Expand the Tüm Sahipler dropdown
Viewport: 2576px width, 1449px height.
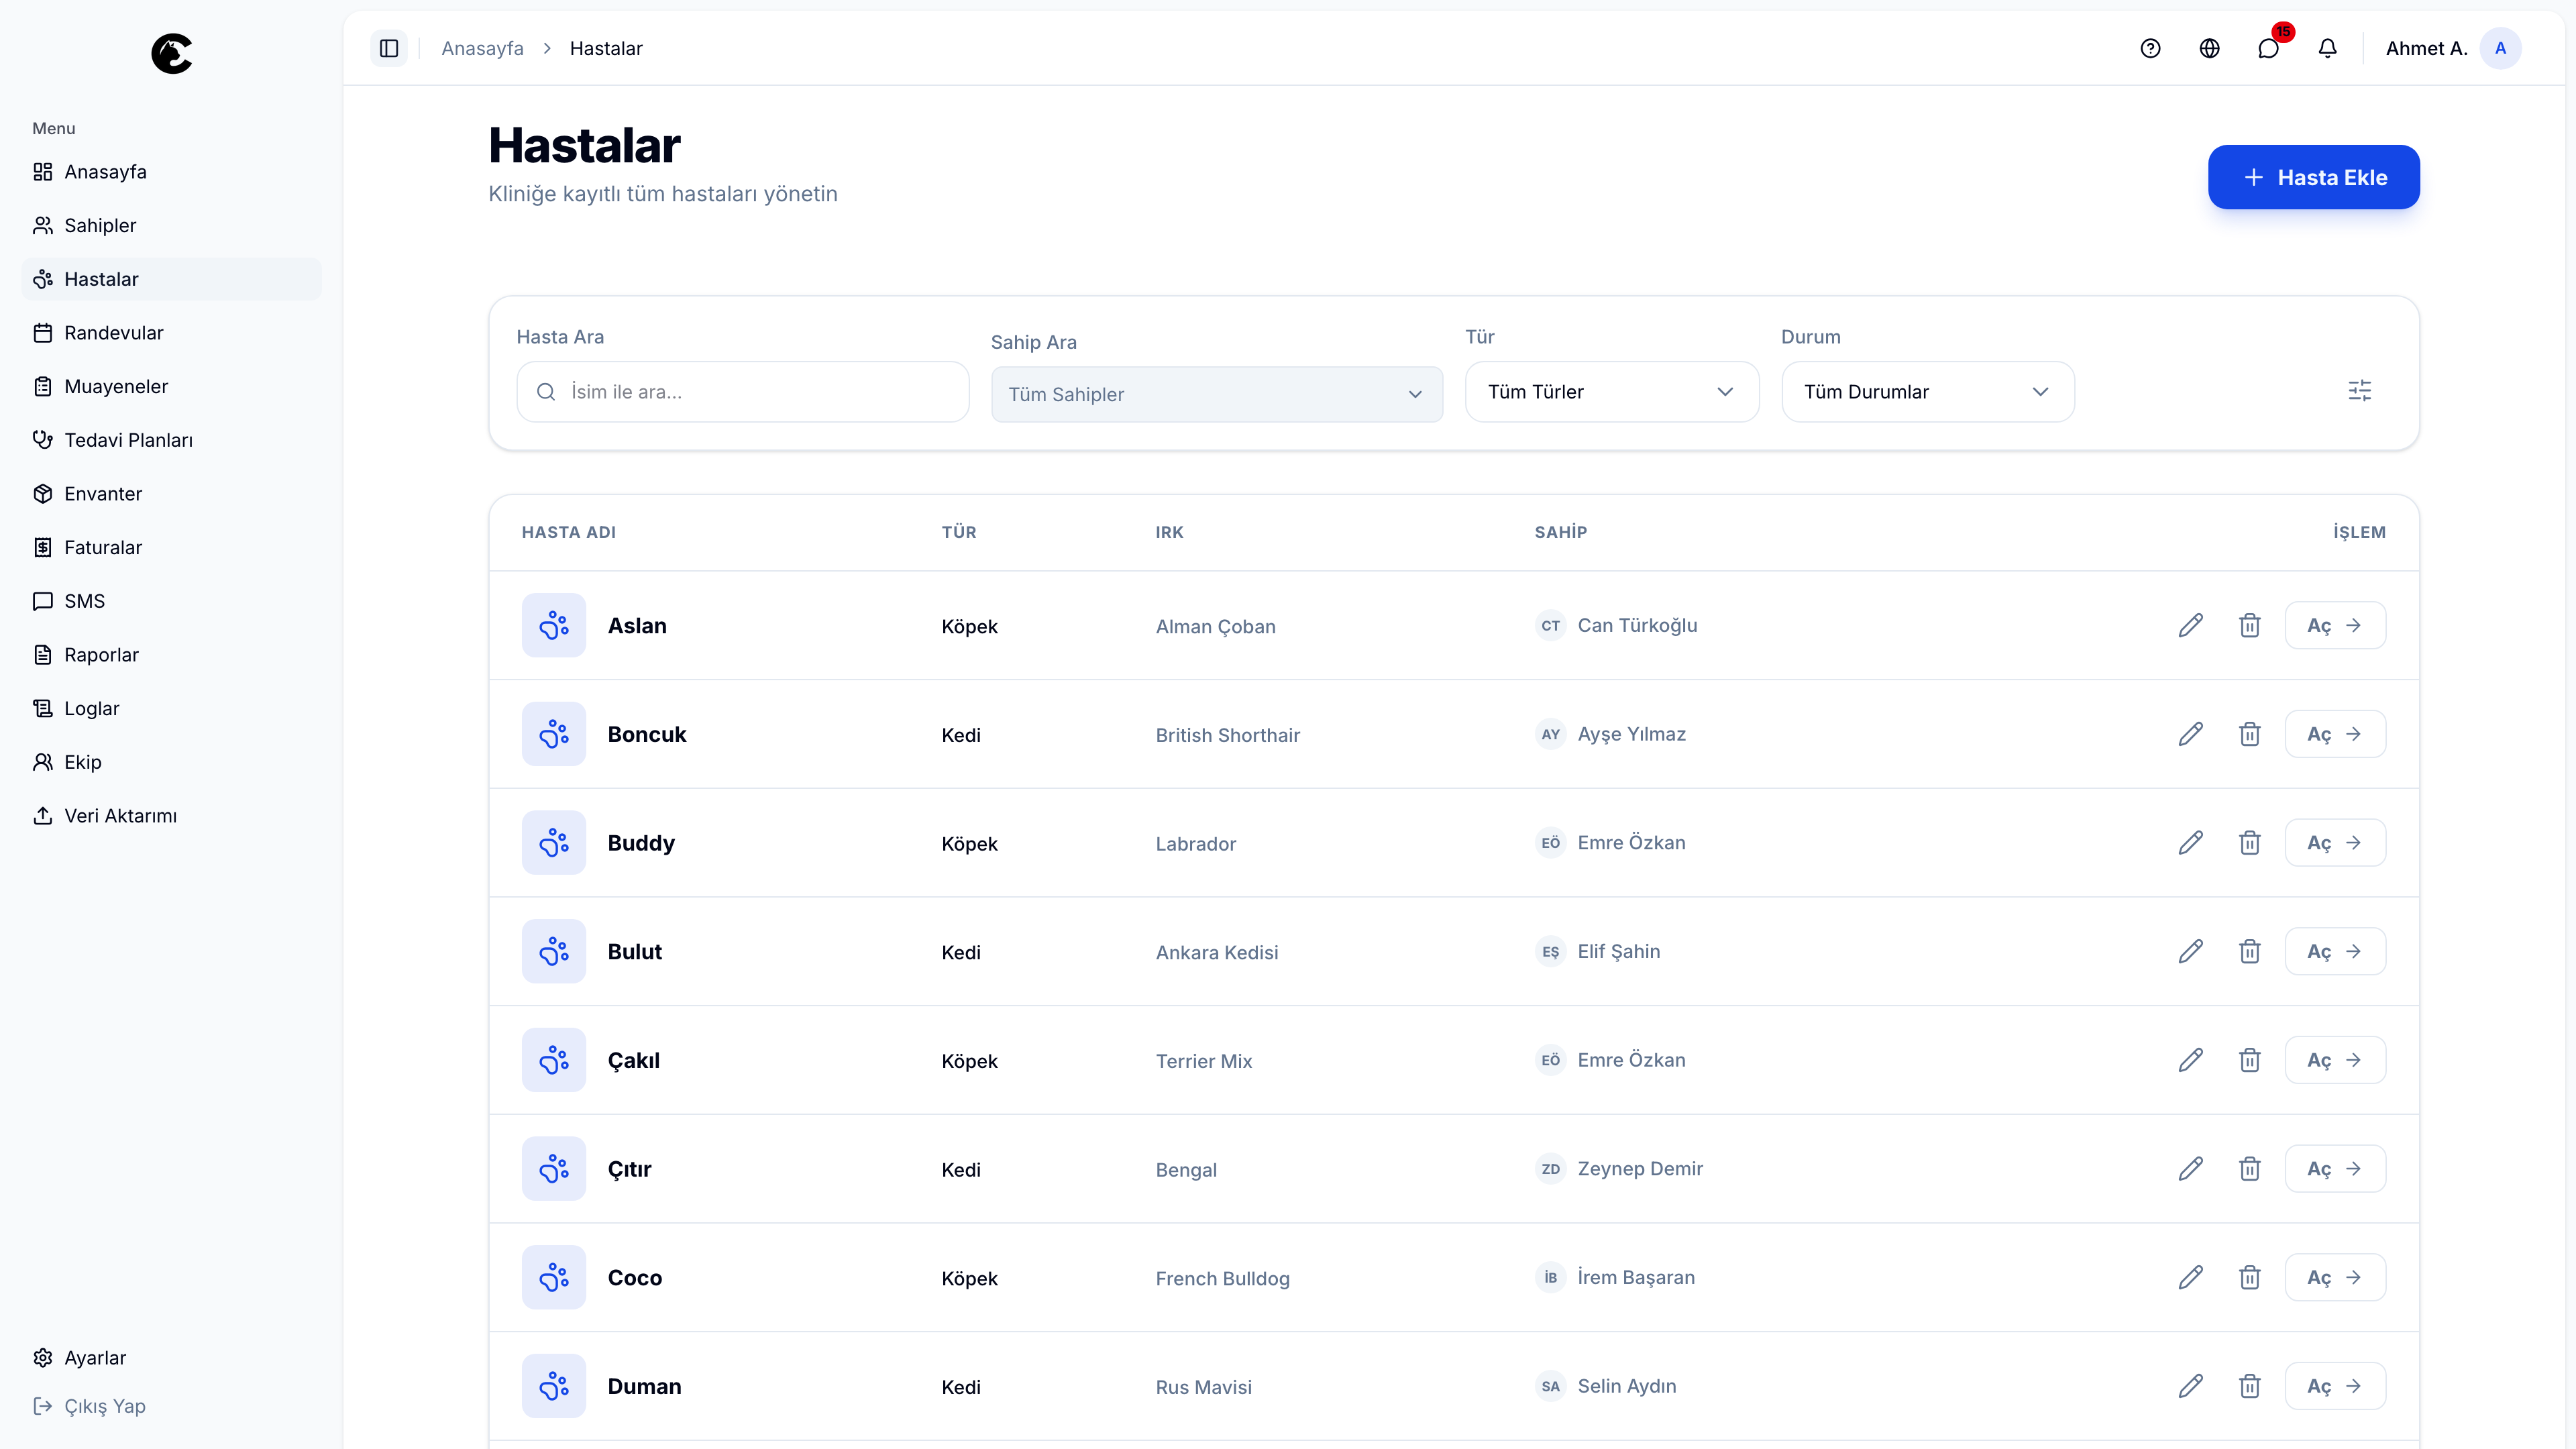pyautogui.click(x=1216, y=394)
